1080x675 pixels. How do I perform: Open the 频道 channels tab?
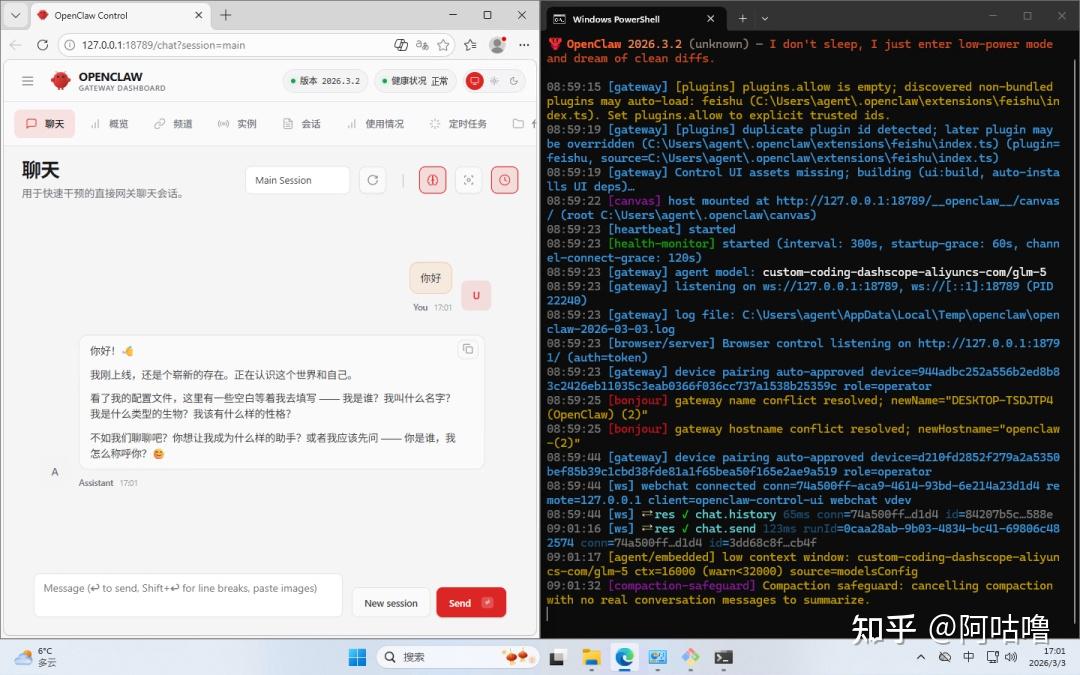tap(174, 124)
